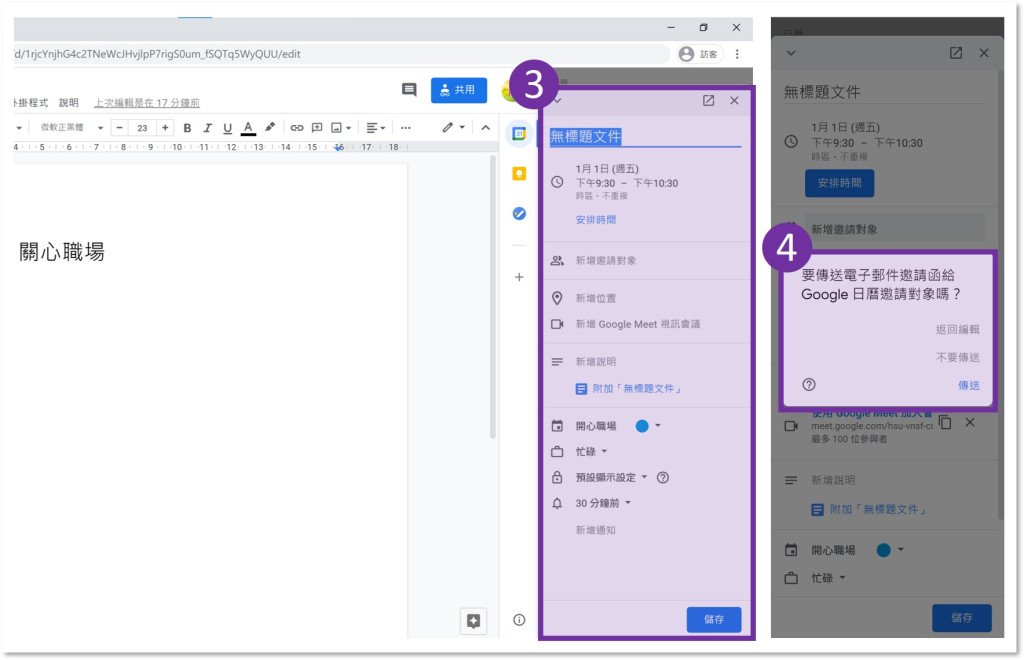Click the plus icon to get add-ons
The height and width of the screenshot is (660, 1024).
[x=519, y=277]
